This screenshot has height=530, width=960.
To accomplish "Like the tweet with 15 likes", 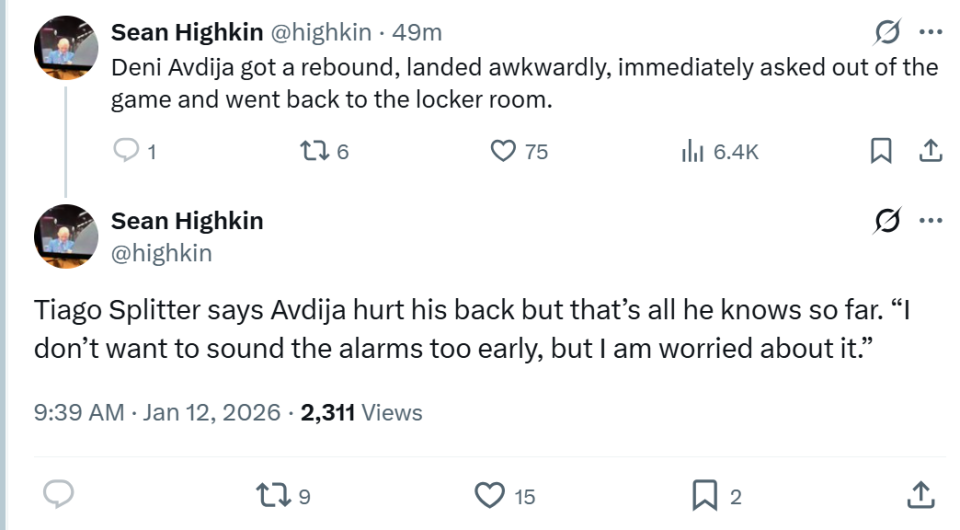I will point(489,493).
